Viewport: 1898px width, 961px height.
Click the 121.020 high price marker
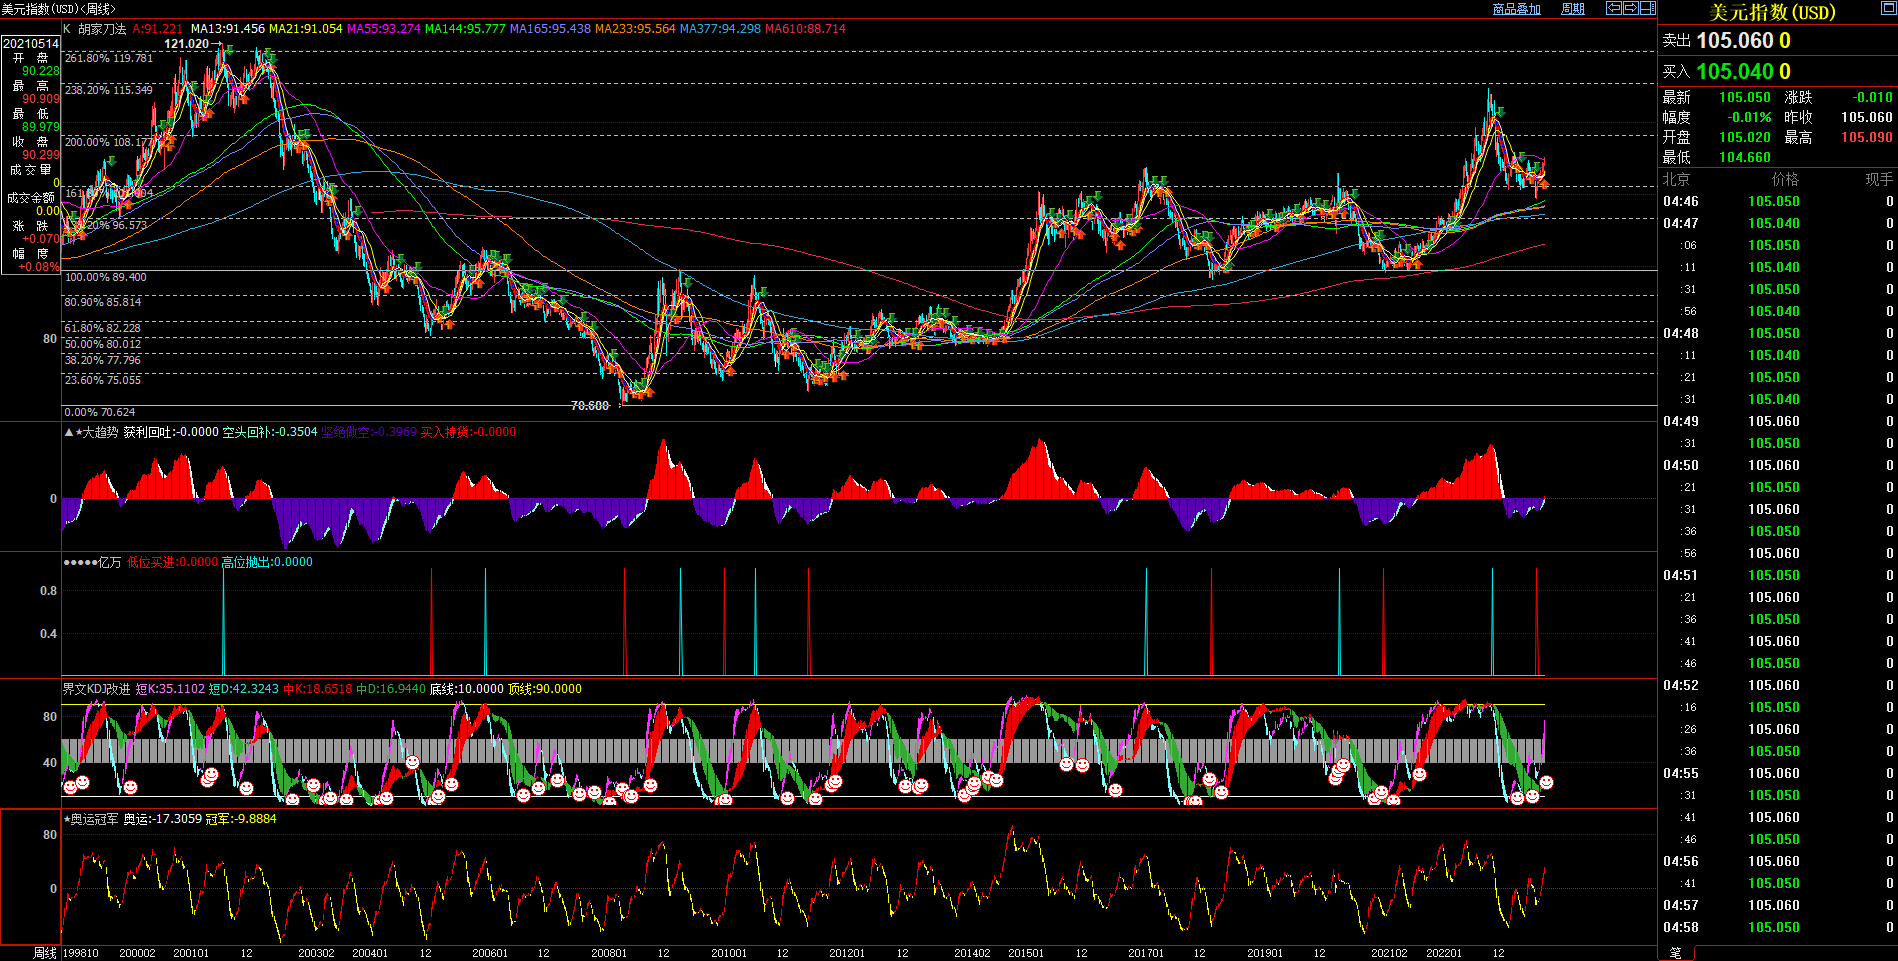coord(186,44)
